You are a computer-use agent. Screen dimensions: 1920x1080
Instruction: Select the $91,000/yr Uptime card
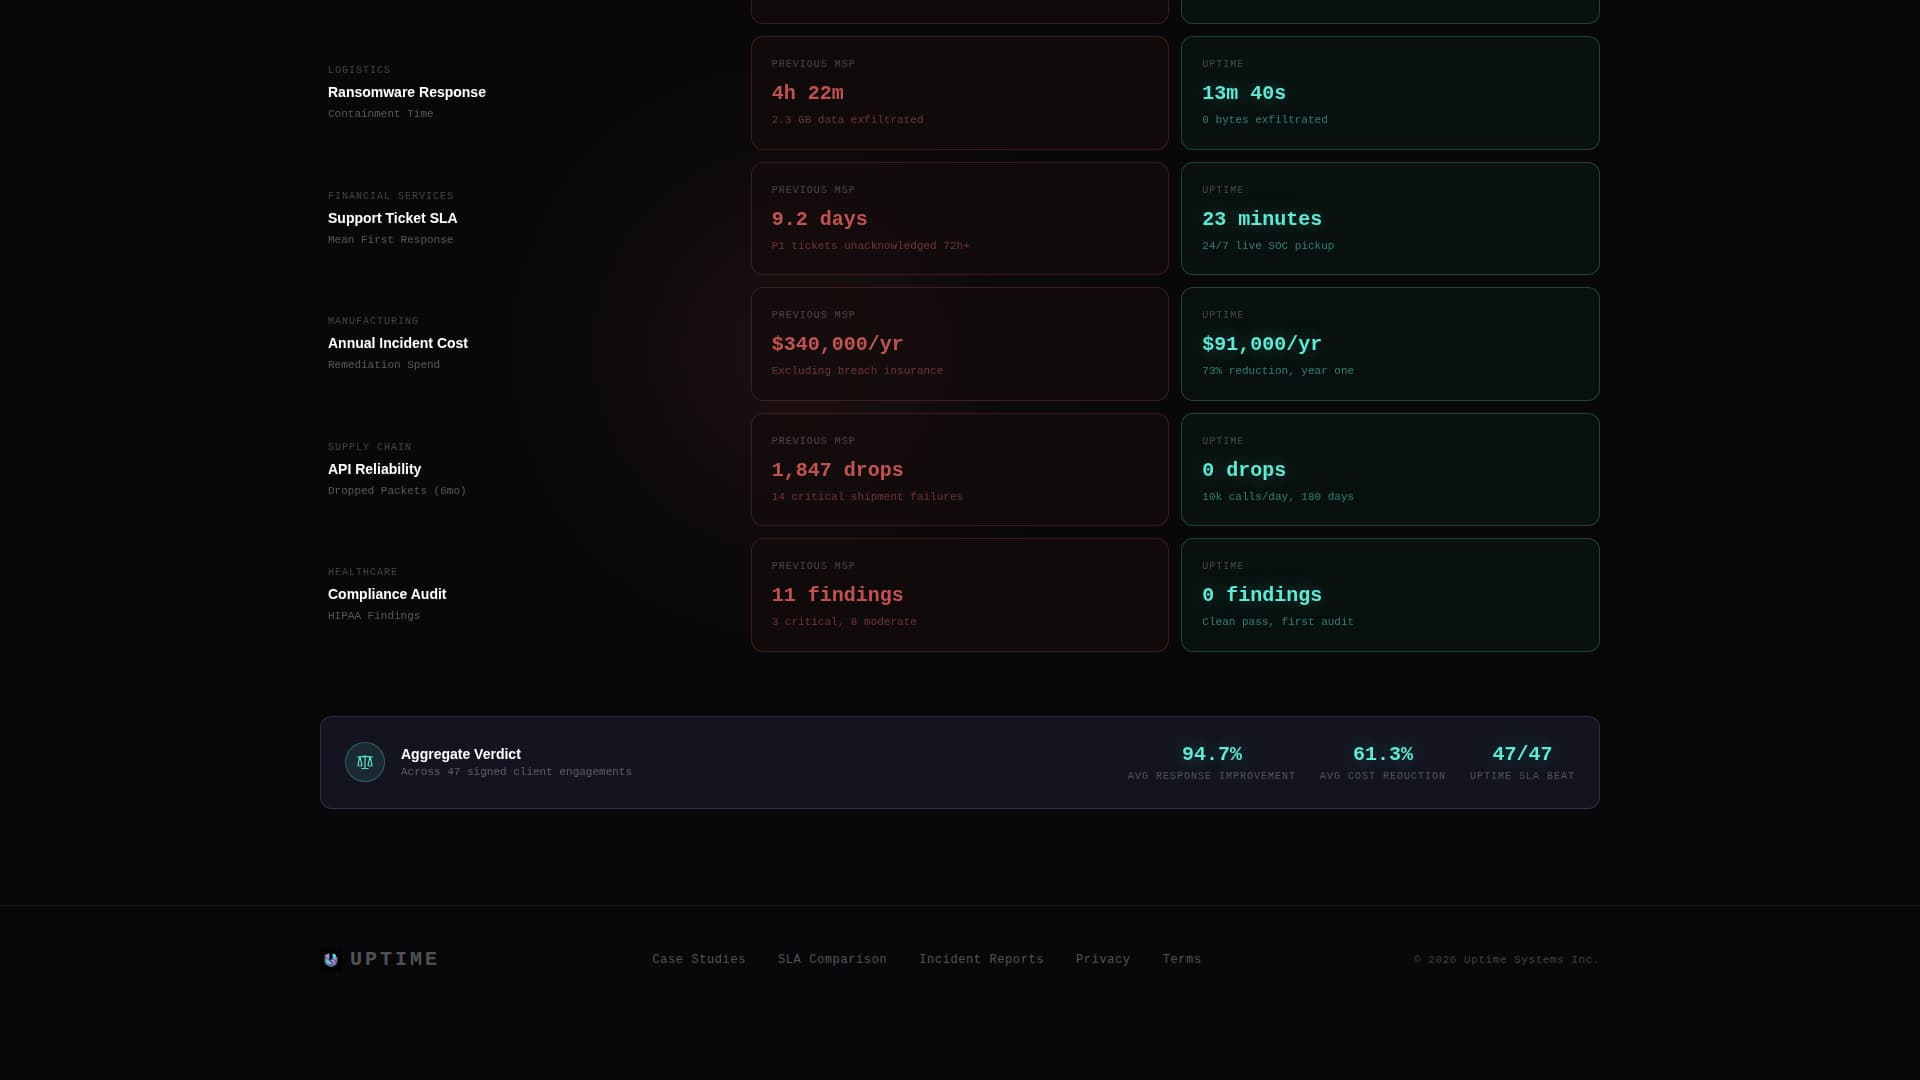click(x=1390, y=344)
